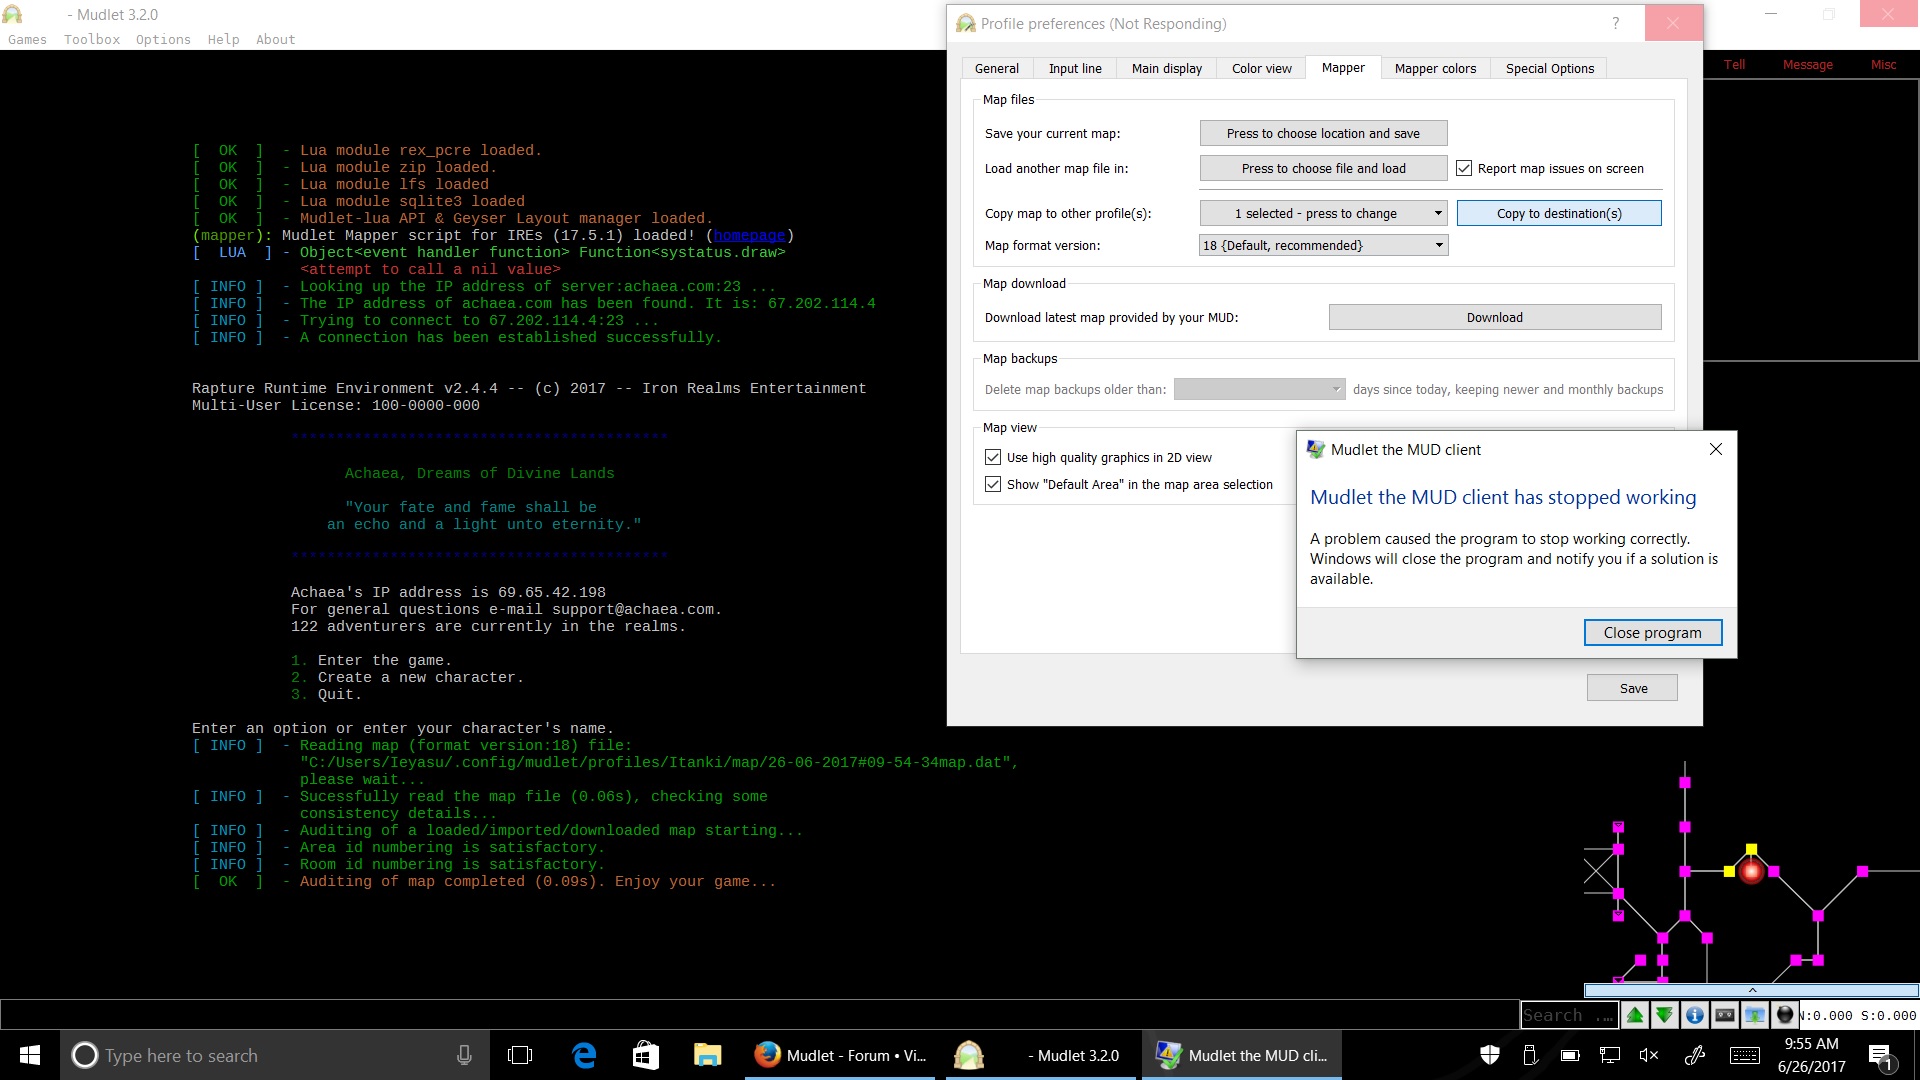Select the Tell chat tab
This screenshot has height=1080, width=1920.
click(1734, 64)
